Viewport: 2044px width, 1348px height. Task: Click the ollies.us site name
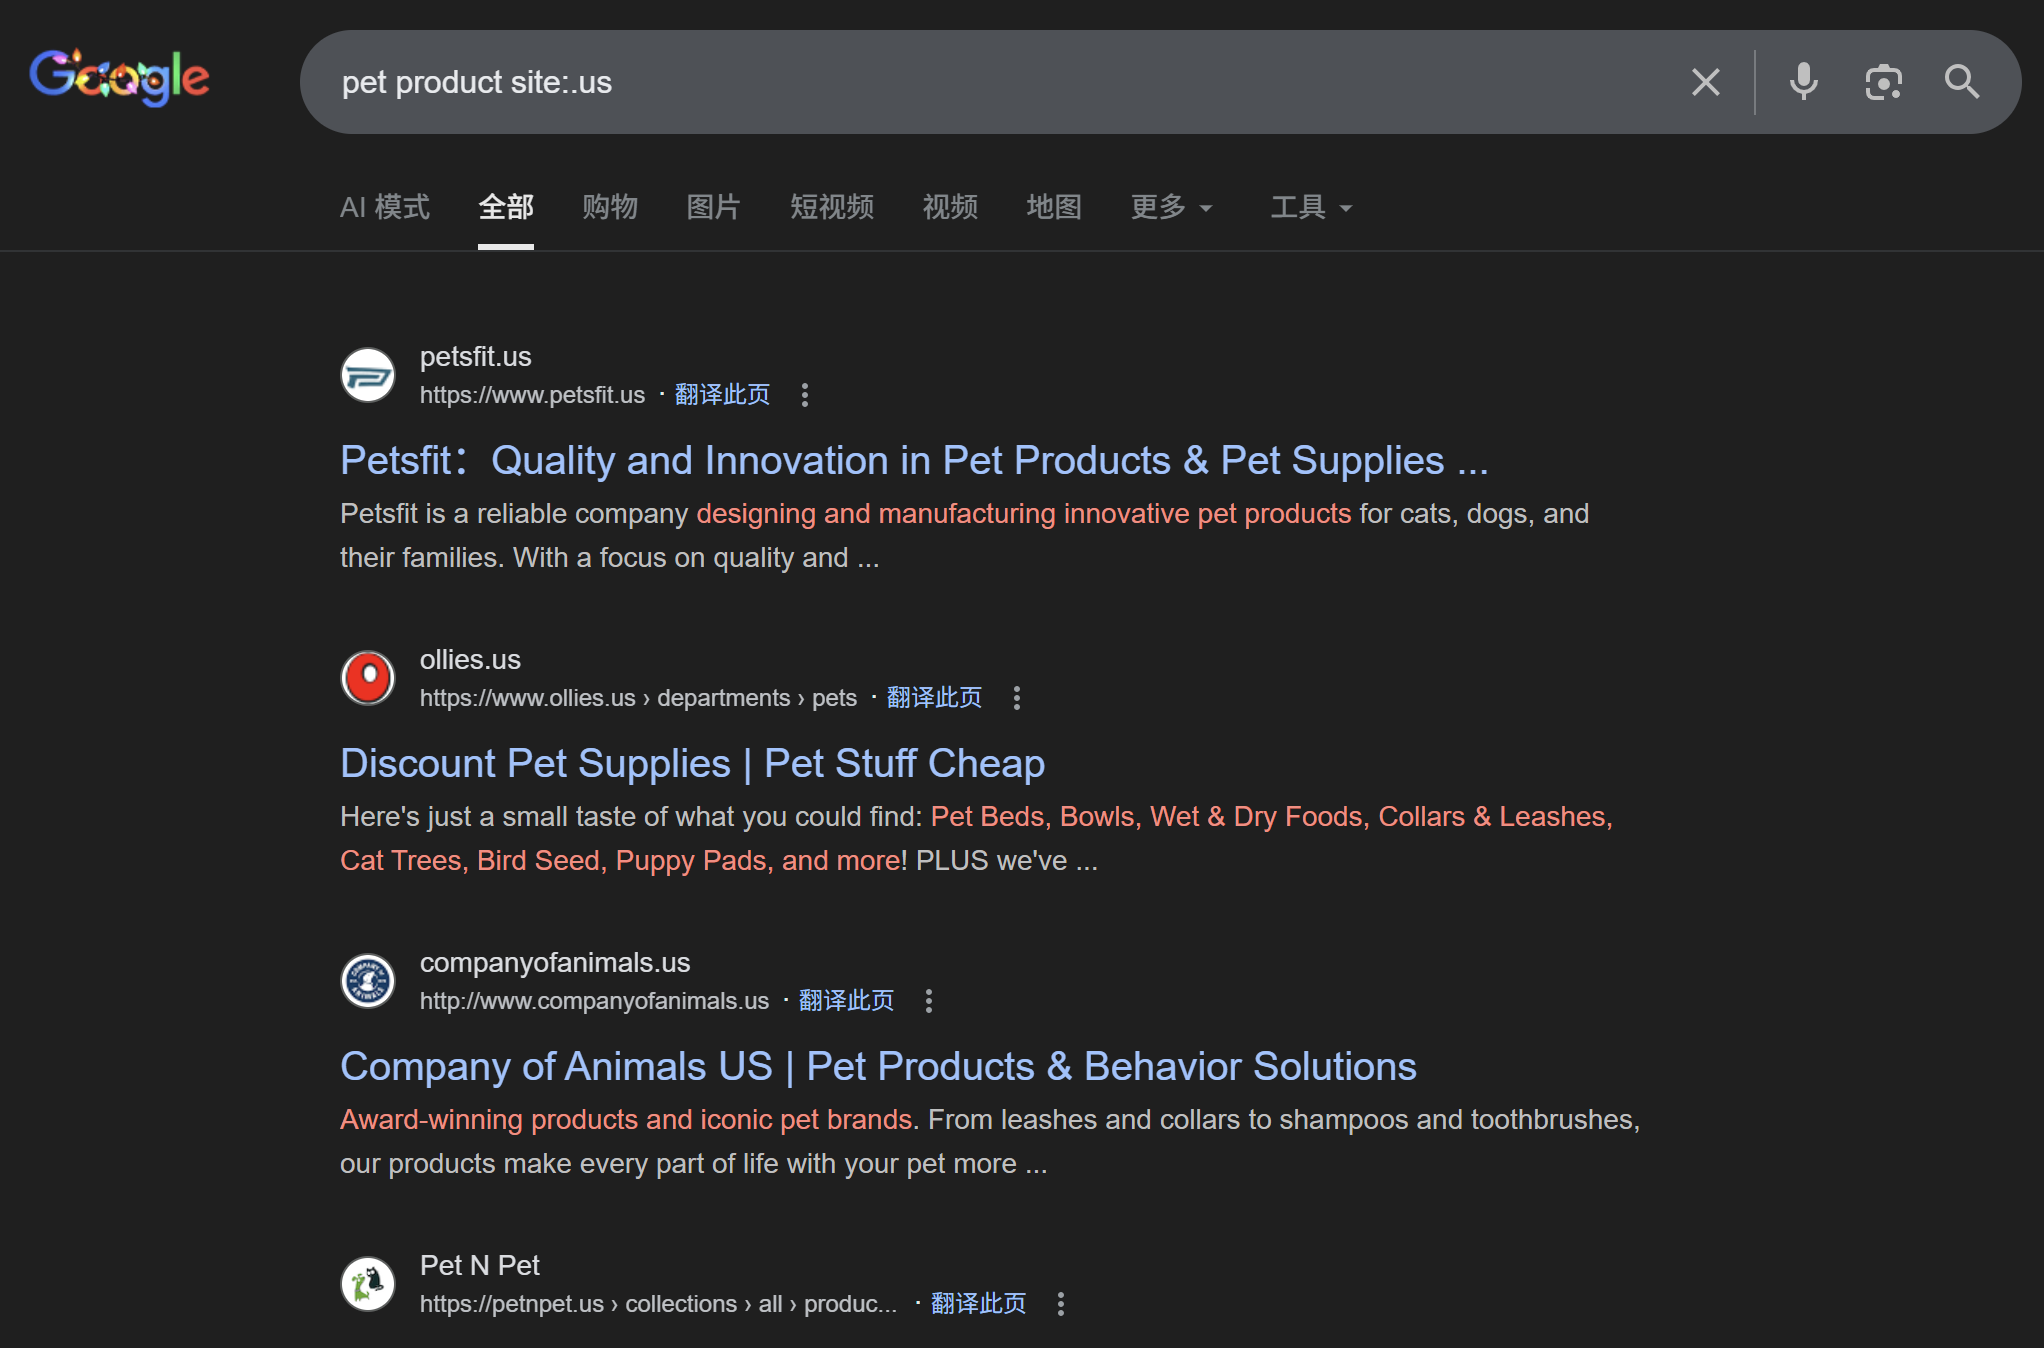470,660
